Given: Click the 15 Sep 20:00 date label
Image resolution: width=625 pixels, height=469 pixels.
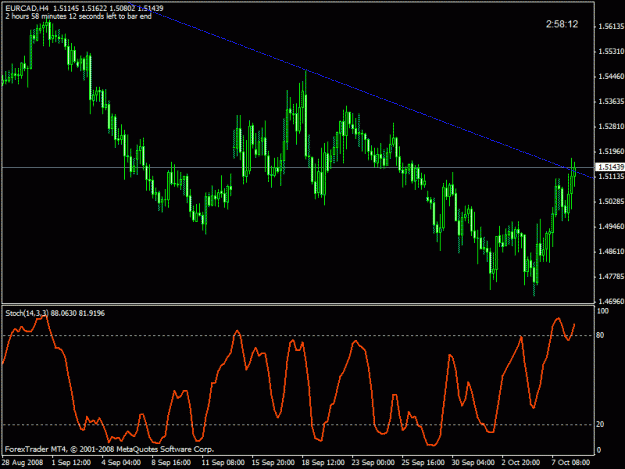Looking at the screenshot, I should click(x=273, y=463).
